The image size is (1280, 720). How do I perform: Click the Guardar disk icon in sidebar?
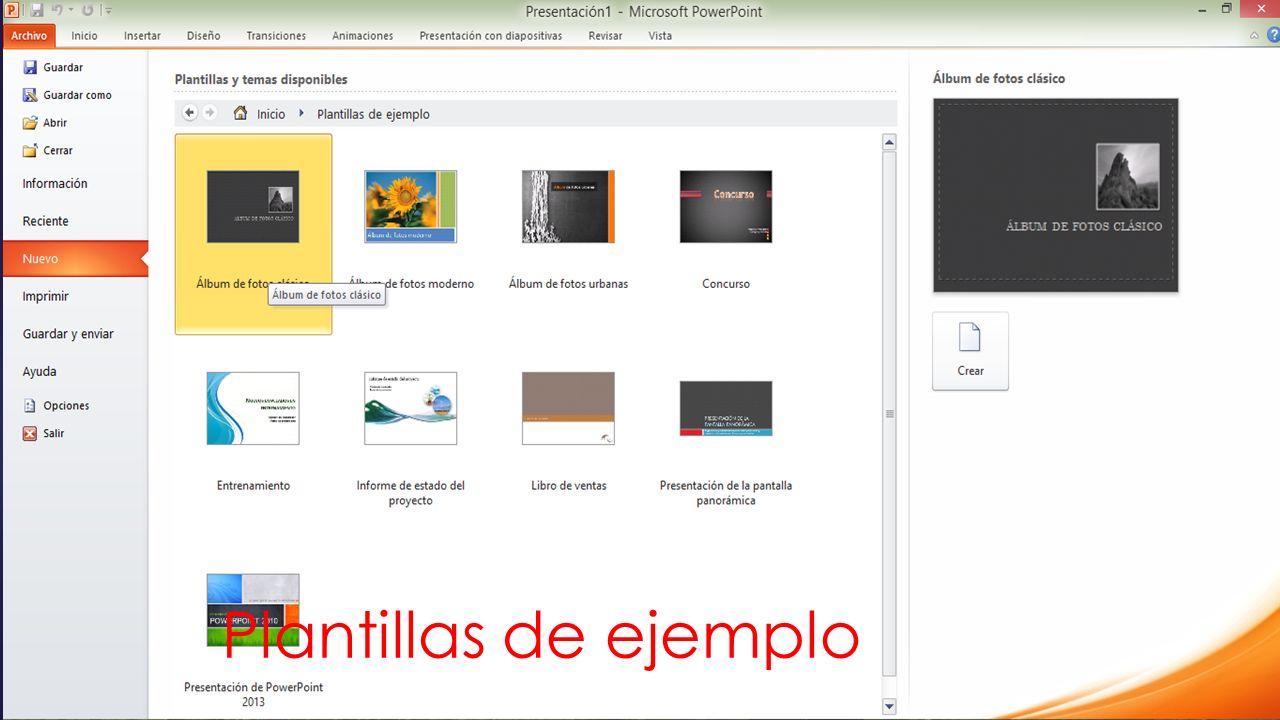click(x=30, y=67)
